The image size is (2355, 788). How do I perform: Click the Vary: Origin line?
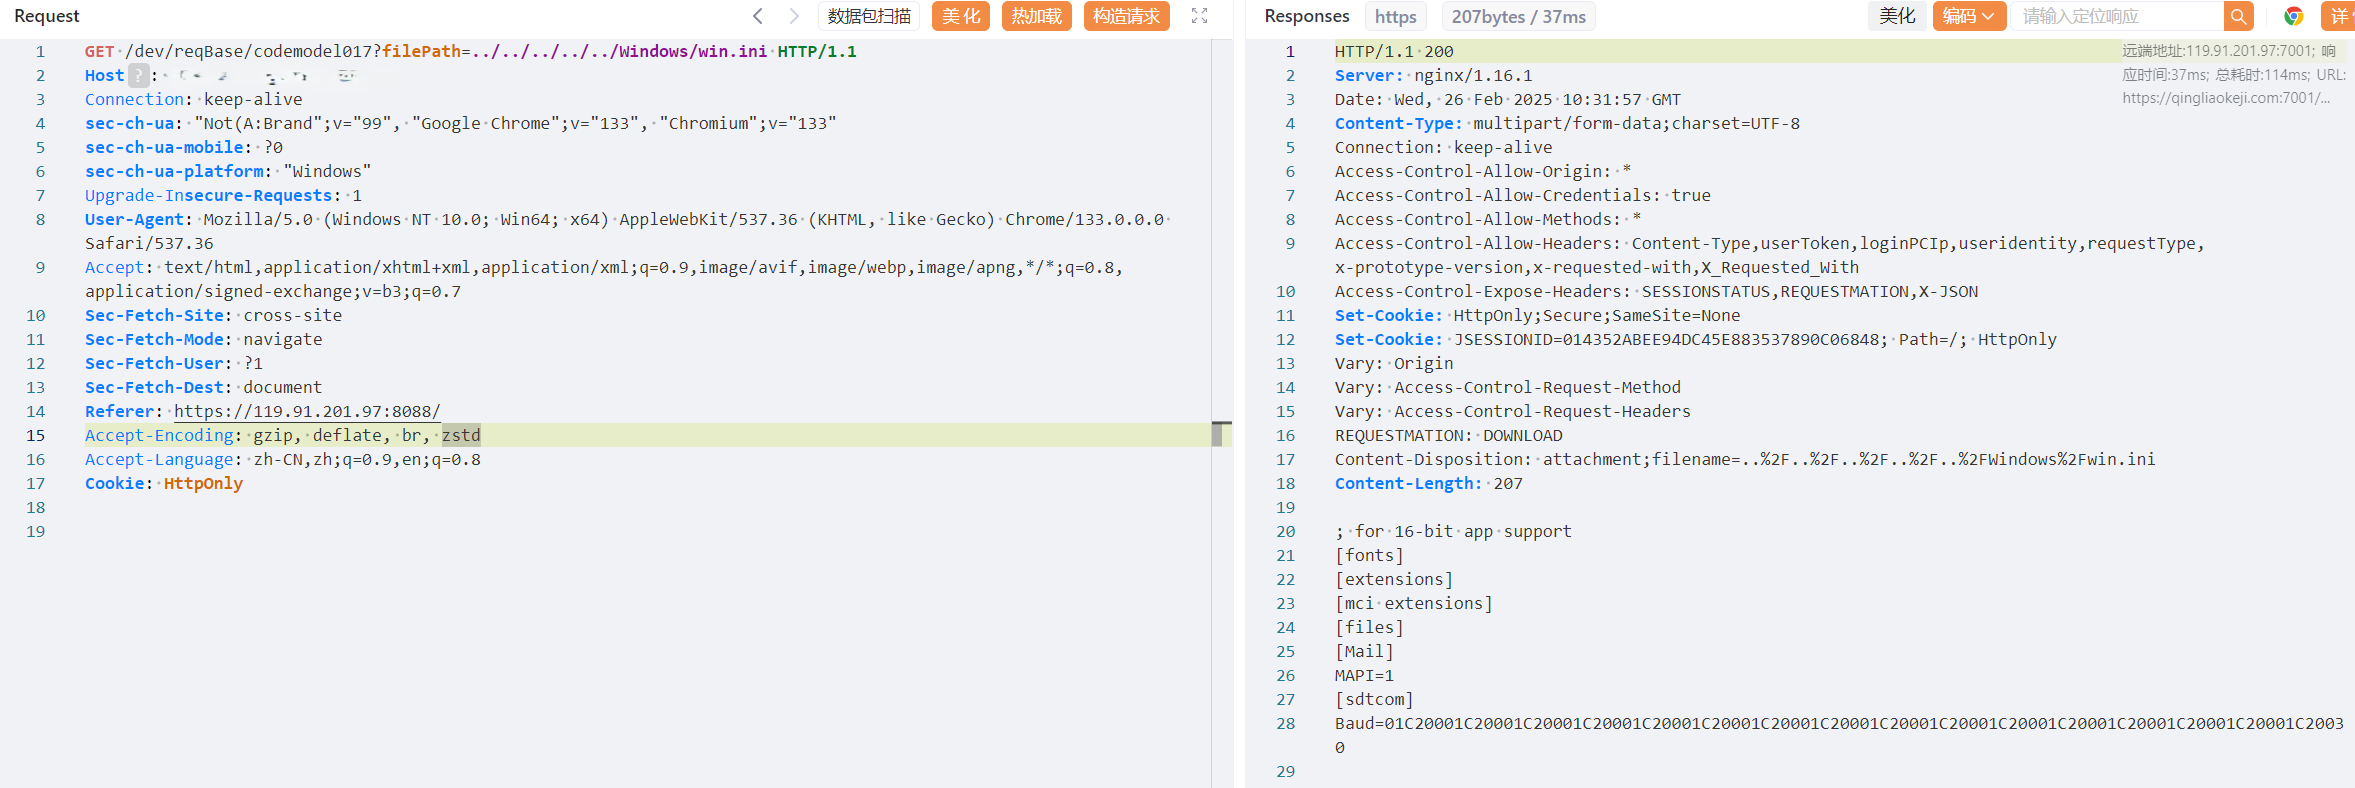[1394, 363]
